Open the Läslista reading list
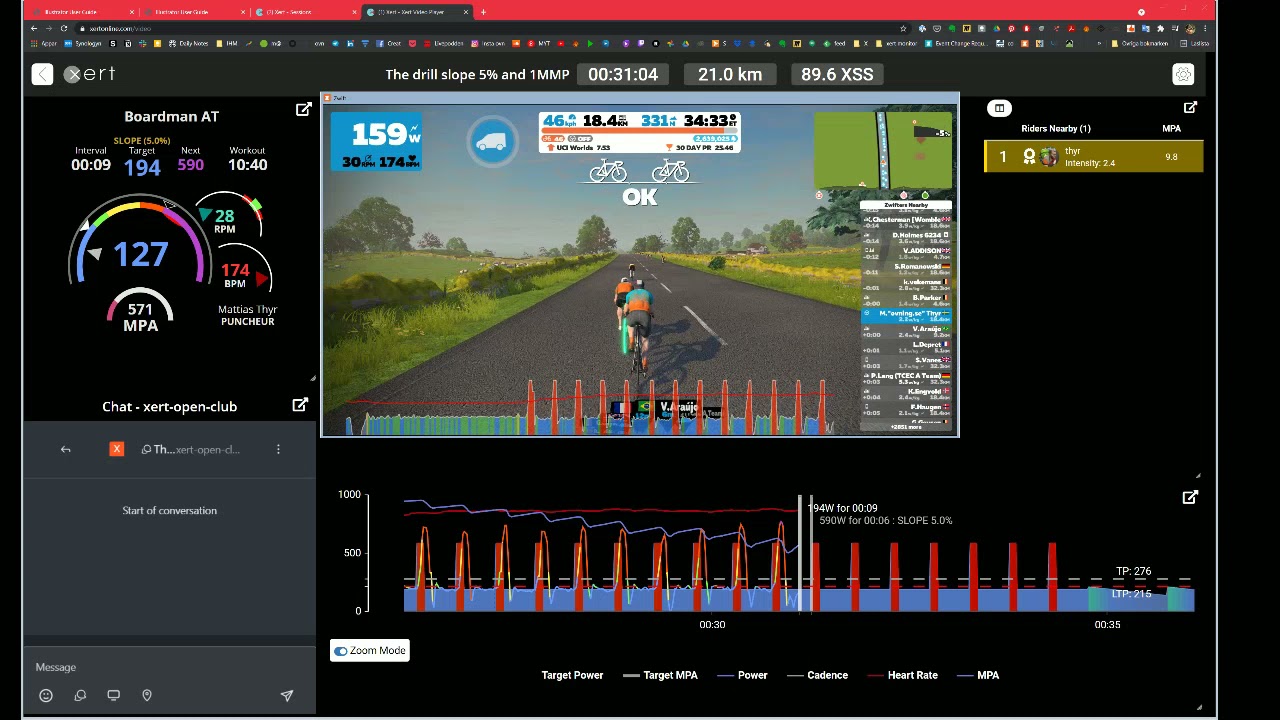The height and width of the screenshot is (720, 1280). 1195,44
